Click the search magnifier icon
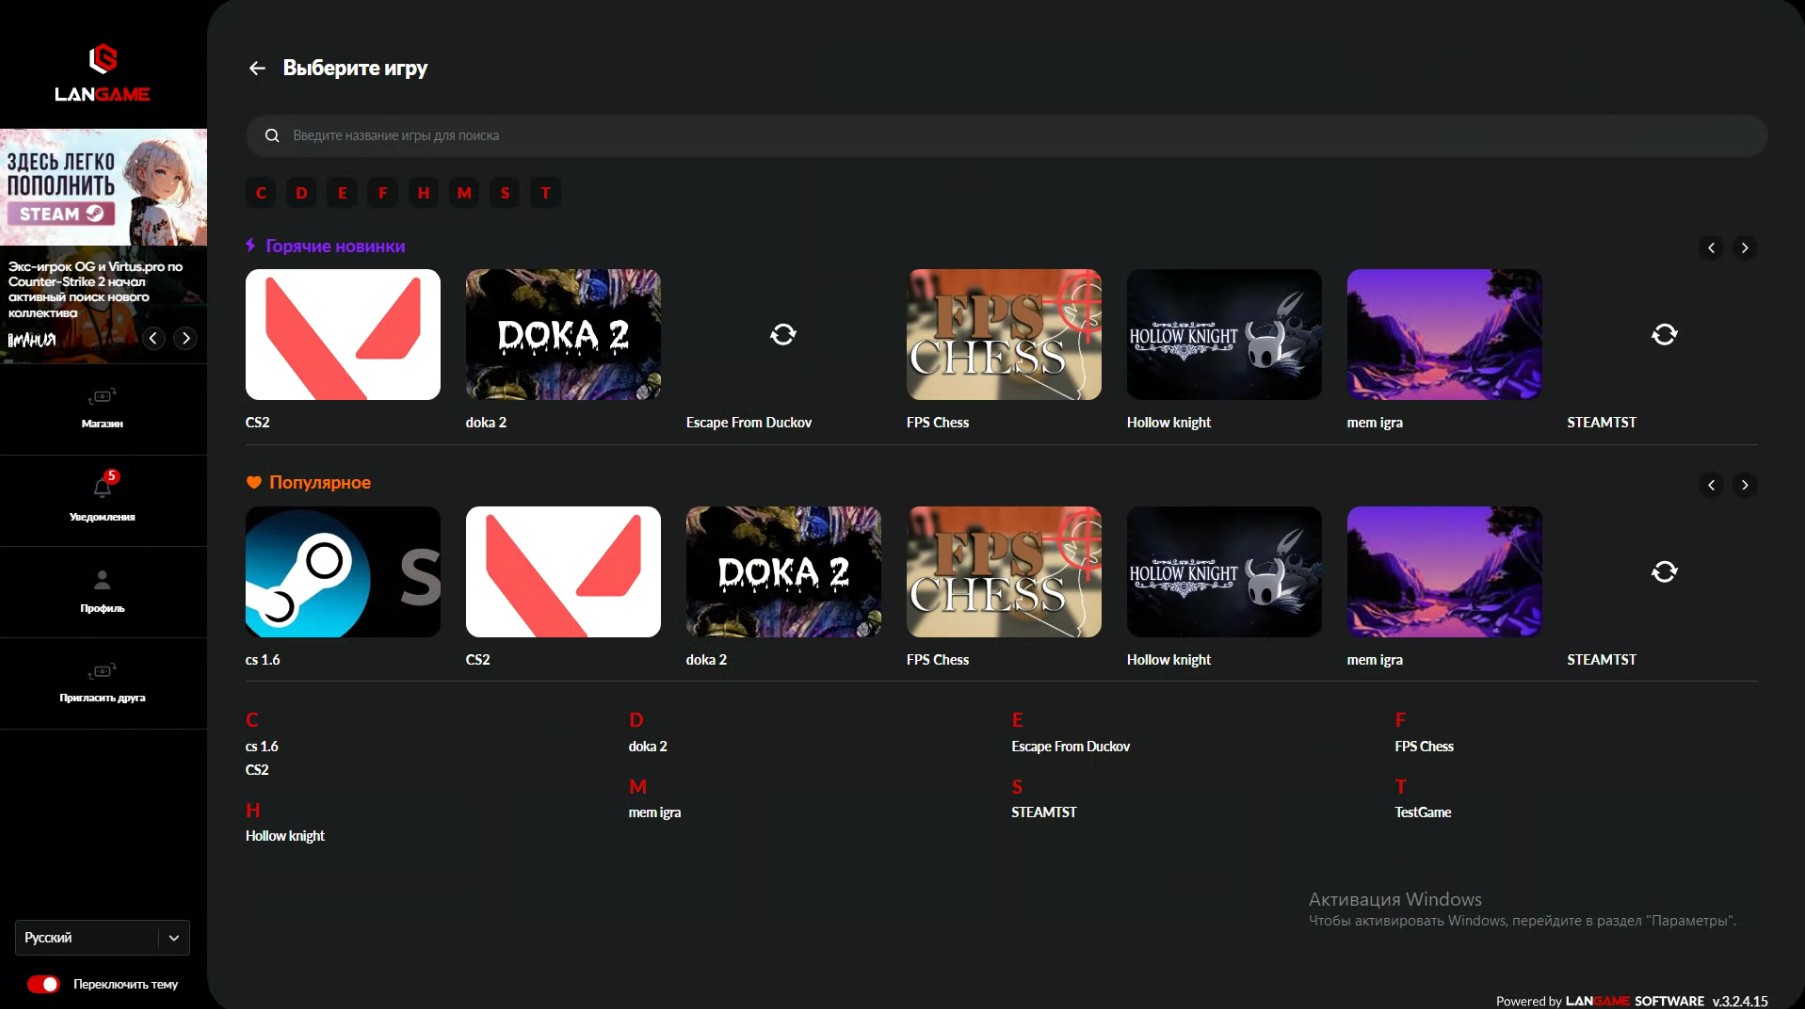Image resolution: width=1805 pixels, height=1009 pixels. (272, 136)
